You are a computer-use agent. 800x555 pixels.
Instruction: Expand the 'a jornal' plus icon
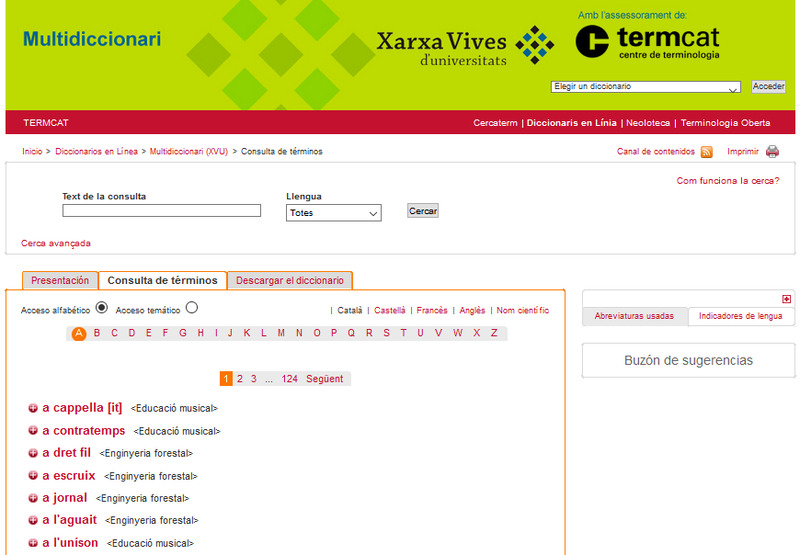(33, 498)
